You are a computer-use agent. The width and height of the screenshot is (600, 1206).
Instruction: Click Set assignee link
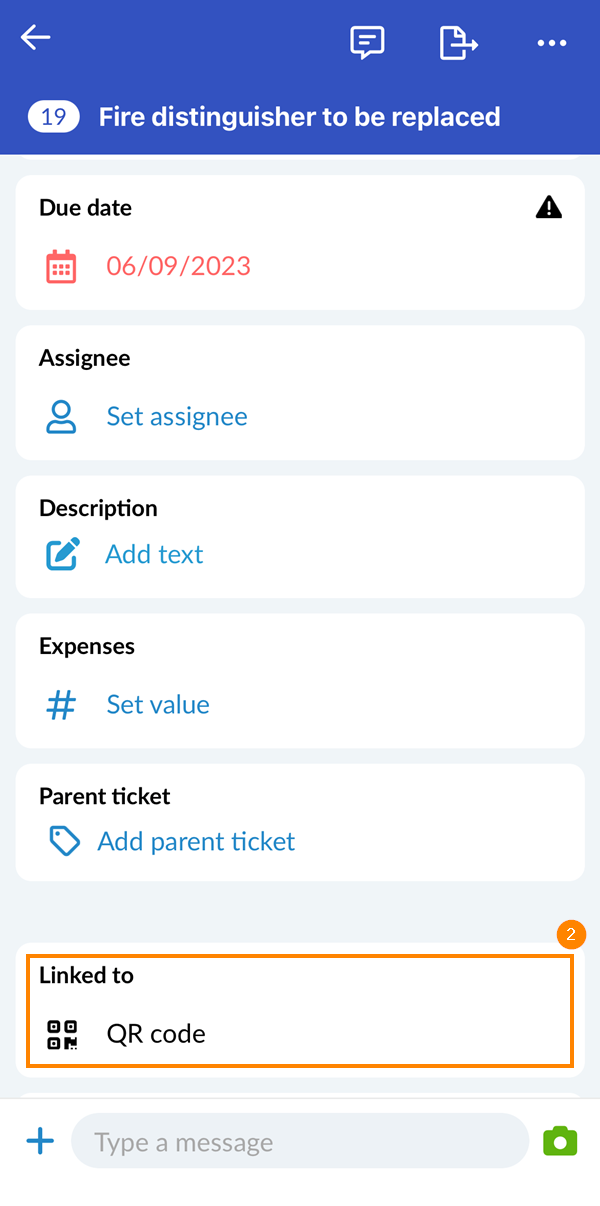coord(177,417)
